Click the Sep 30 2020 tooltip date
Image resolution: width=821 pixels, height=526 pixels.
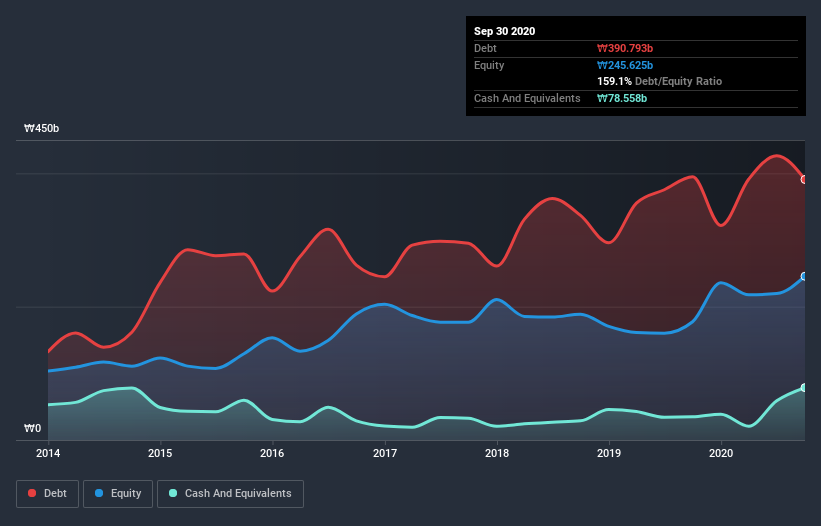(x=505, y=31)
